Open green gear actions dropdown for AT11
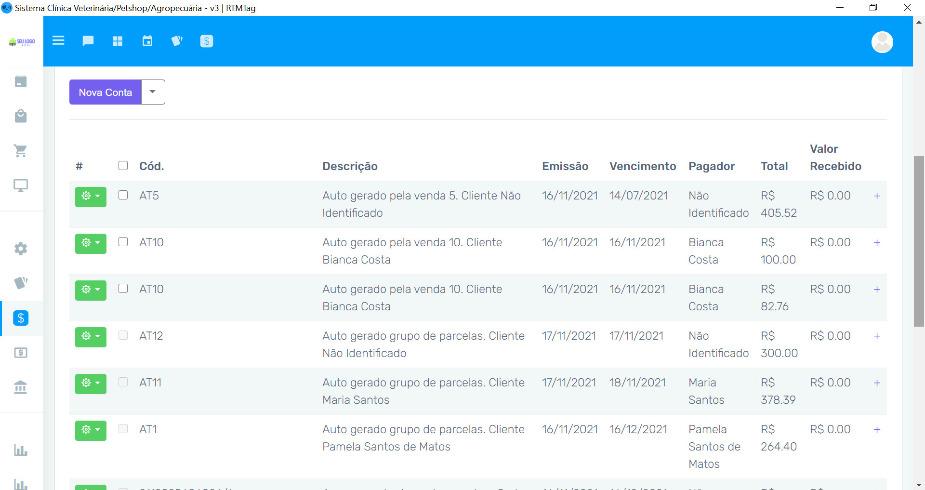This screenshot has height=490, width=925. pyautogui.click(x=90, y=384)
